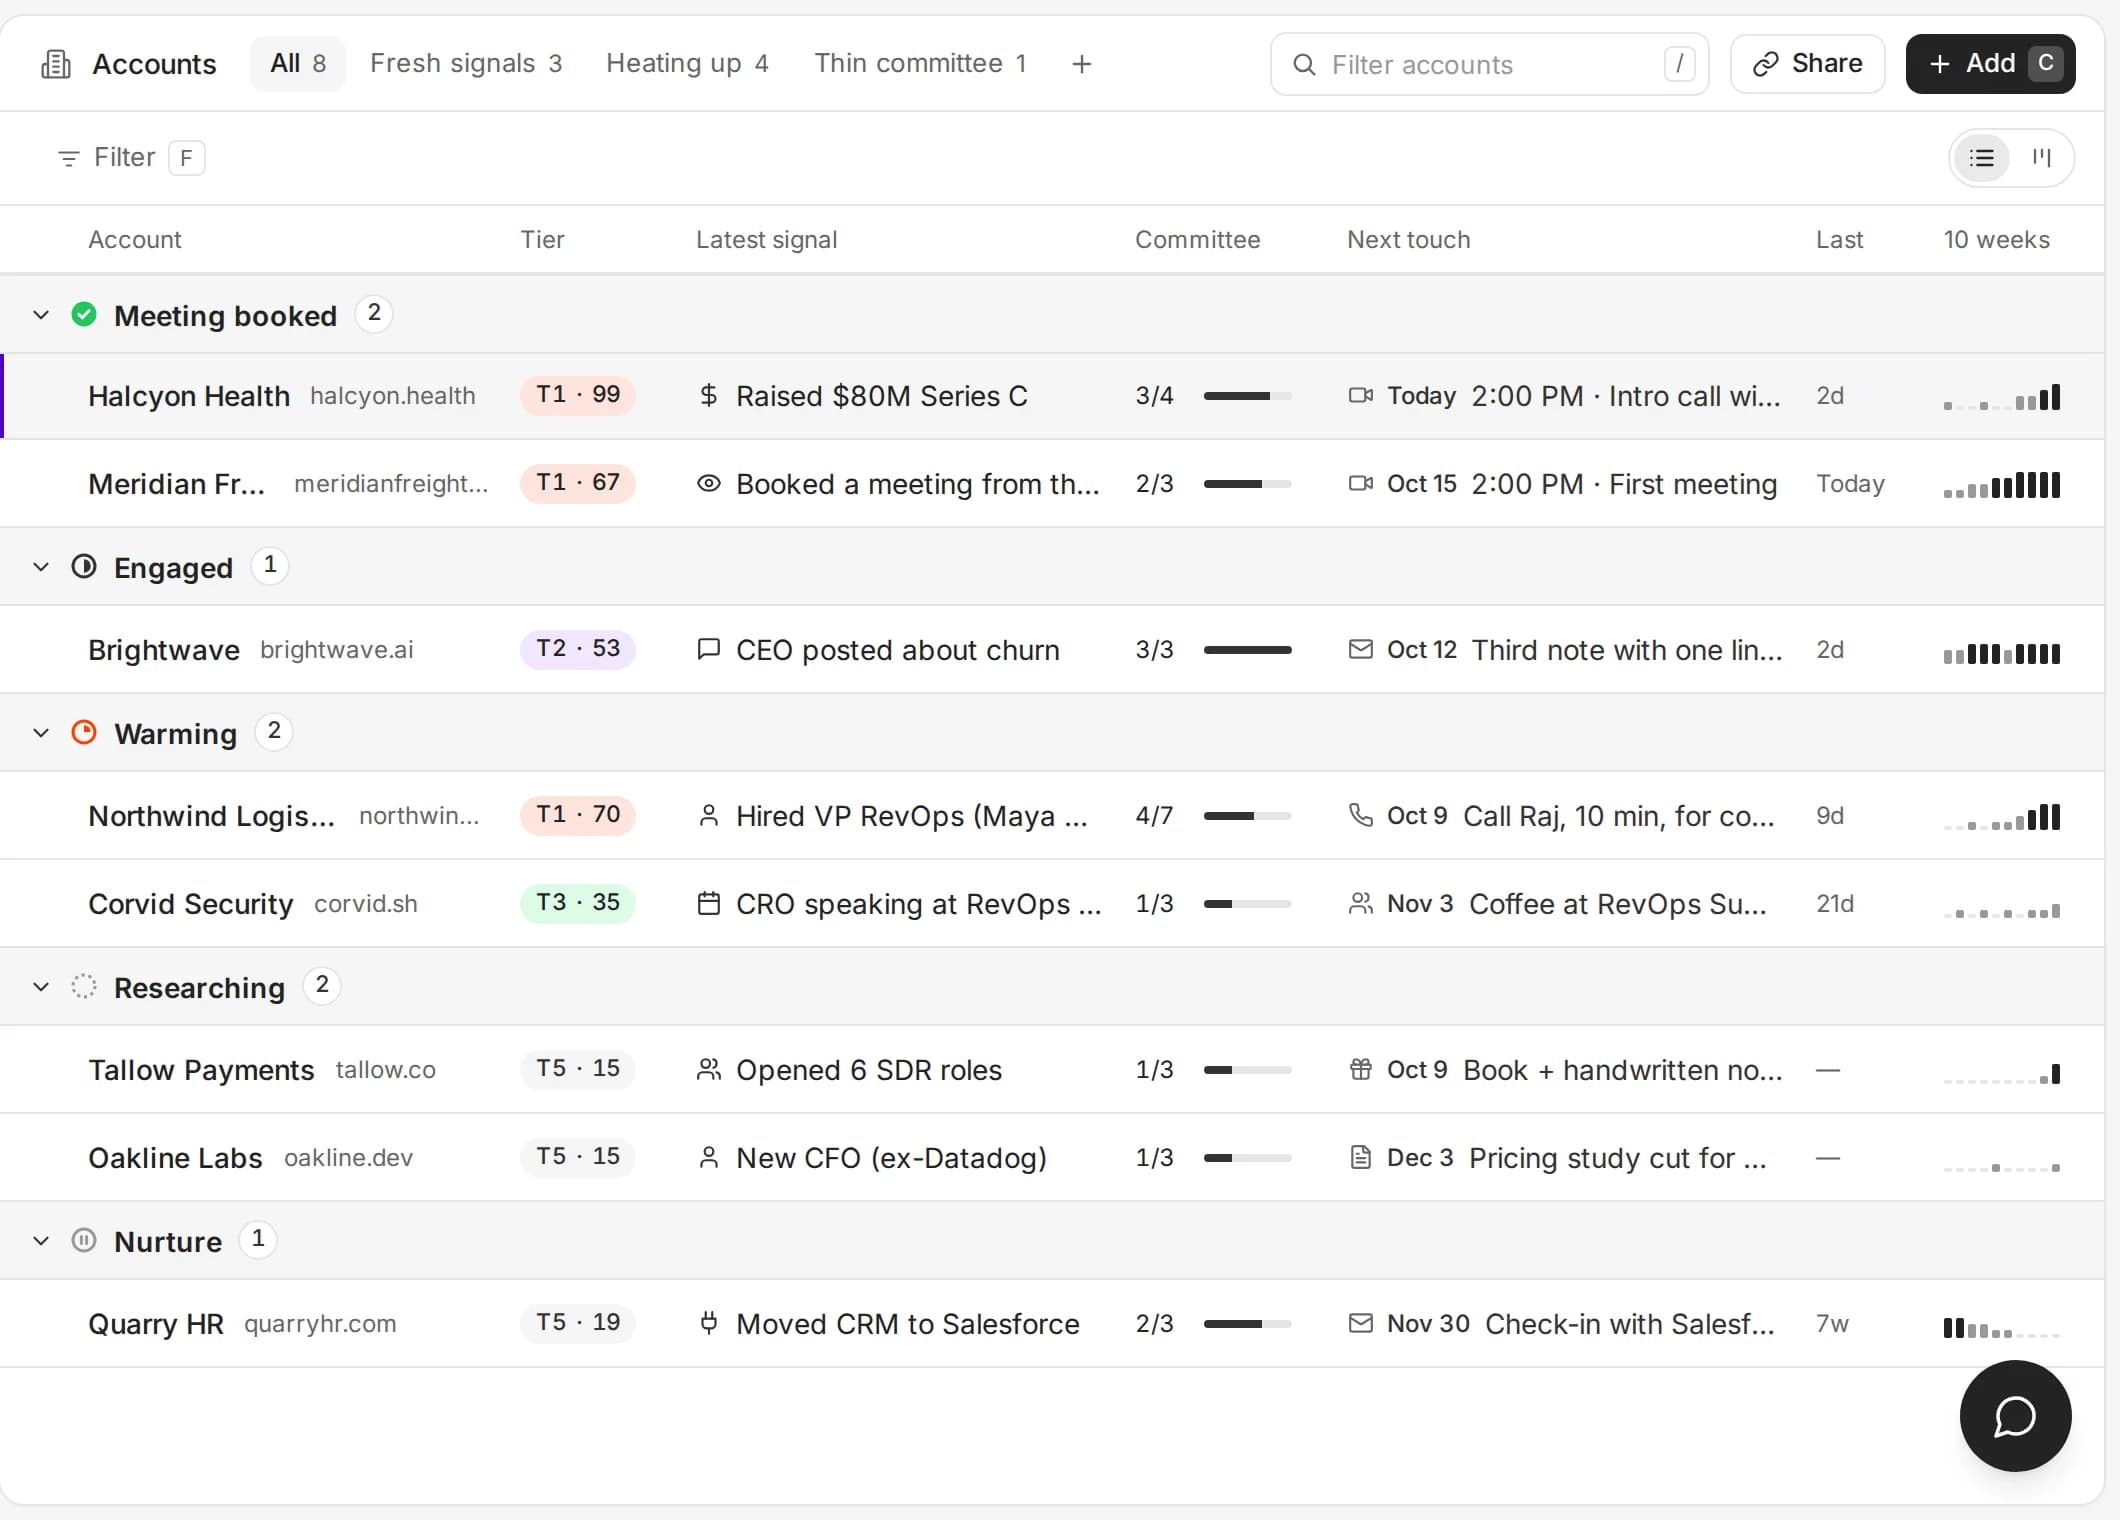Click Quarry HR account name
The image size is (2120, 1520).
click(156, 1324)
